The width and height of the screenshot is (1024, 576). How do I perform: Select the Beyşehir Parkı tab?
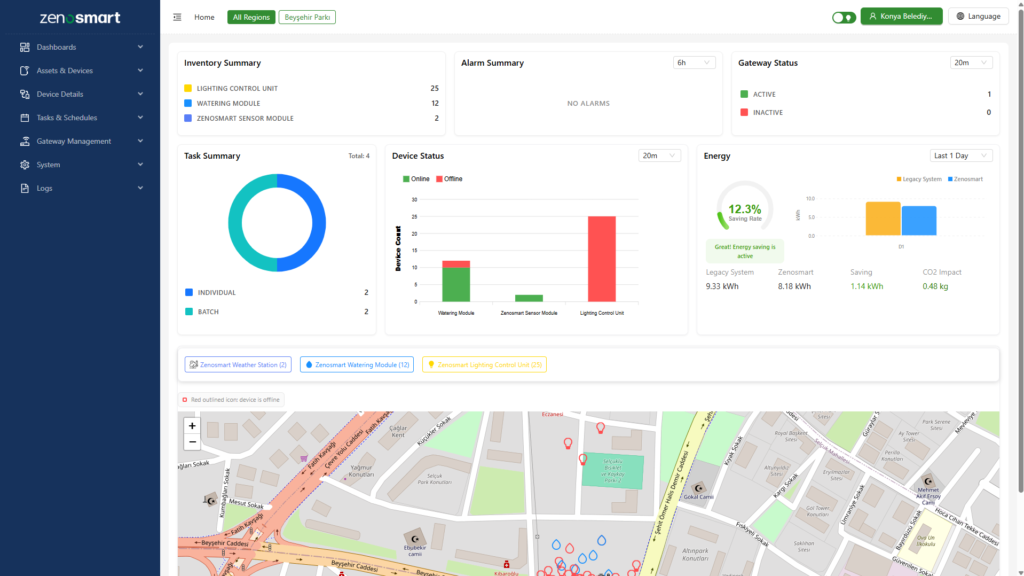[x=307, y=17]
